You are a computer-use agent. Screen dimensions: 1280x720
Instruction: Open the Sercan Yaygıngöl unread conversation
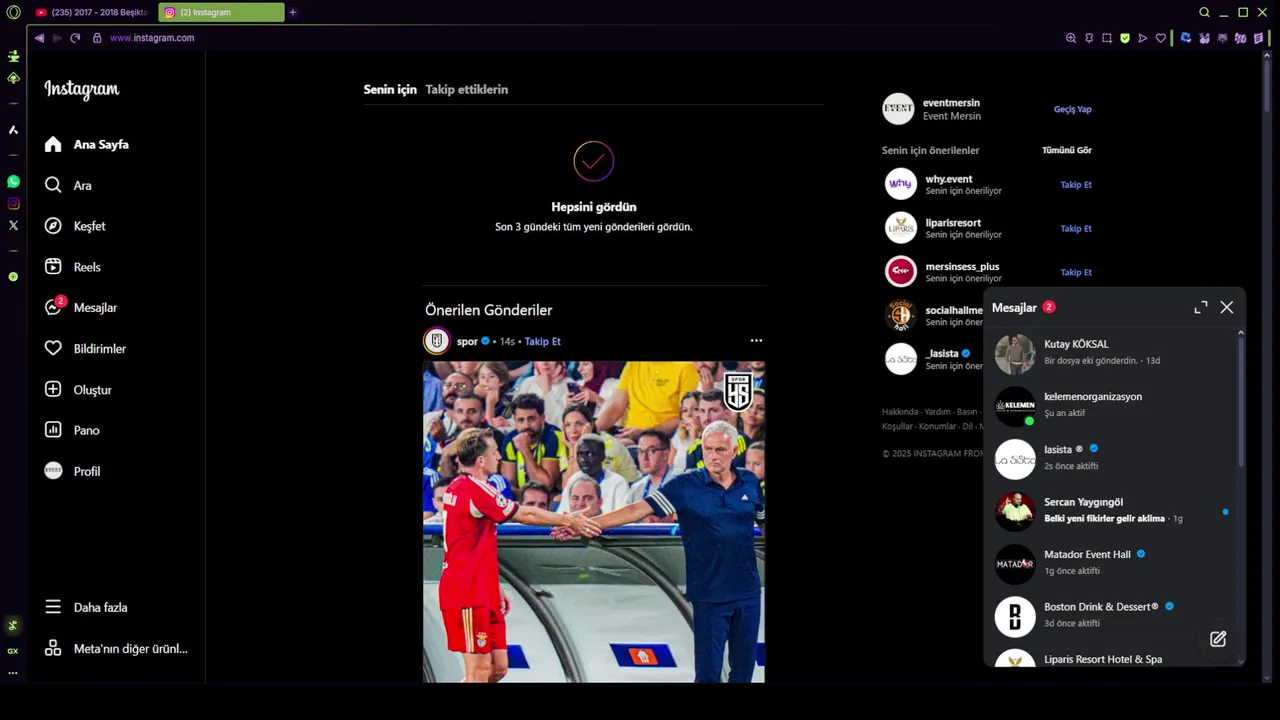pos(1110,511)
